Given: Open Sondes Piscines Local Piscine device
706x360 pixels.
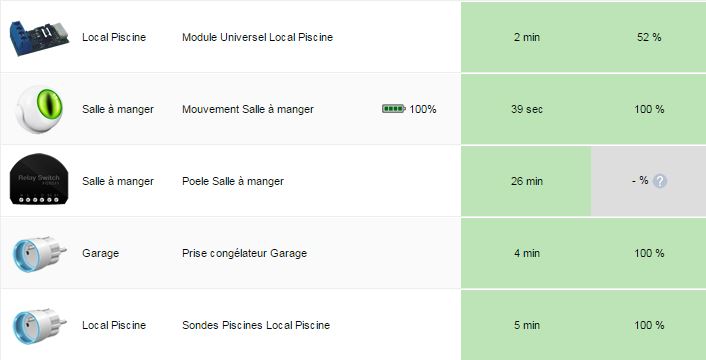Looking at the screenshot, I should pos(256,325).
